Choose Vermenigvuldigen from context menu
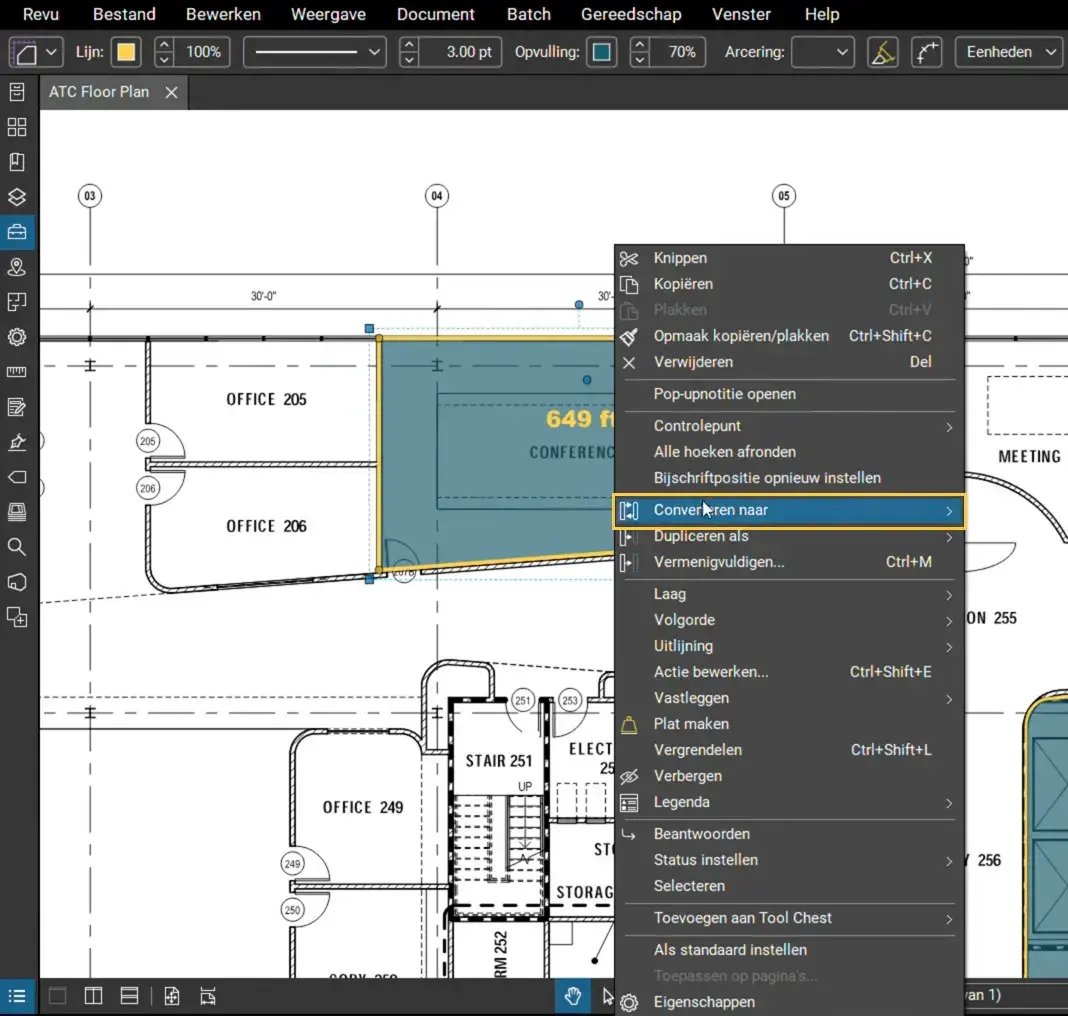Screen dimensions: 1068x1016 point(789,562)
